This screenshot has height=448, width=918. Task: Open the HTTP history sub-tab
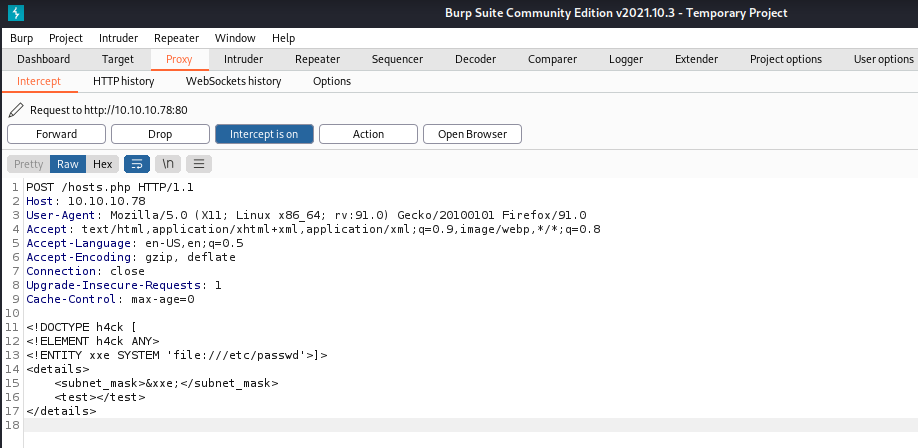pyautogui.click(x=124, y=81)
